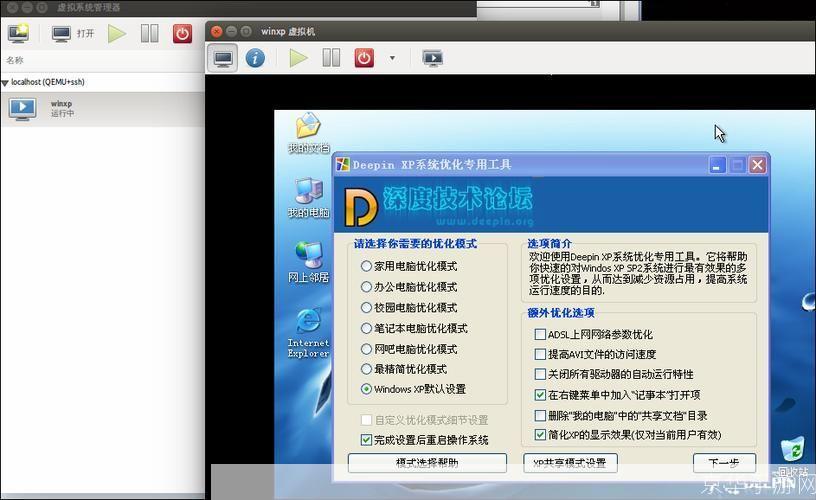
Task: Click the new virtual machine icon in manager
Action: [19, 34]
